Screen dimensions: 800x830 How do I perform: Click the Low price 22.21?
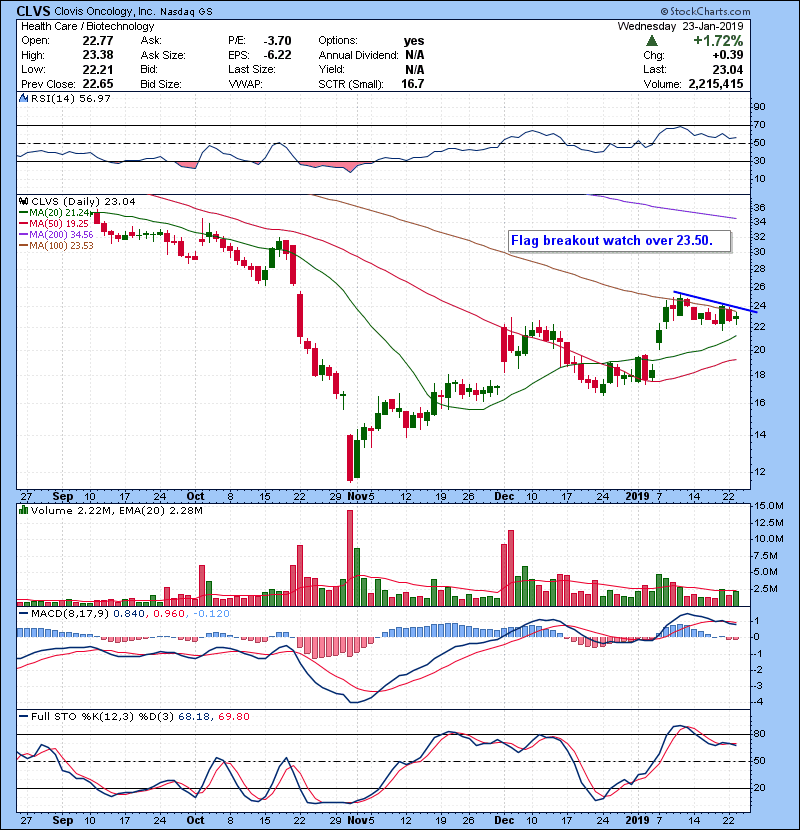click(98, 69)
